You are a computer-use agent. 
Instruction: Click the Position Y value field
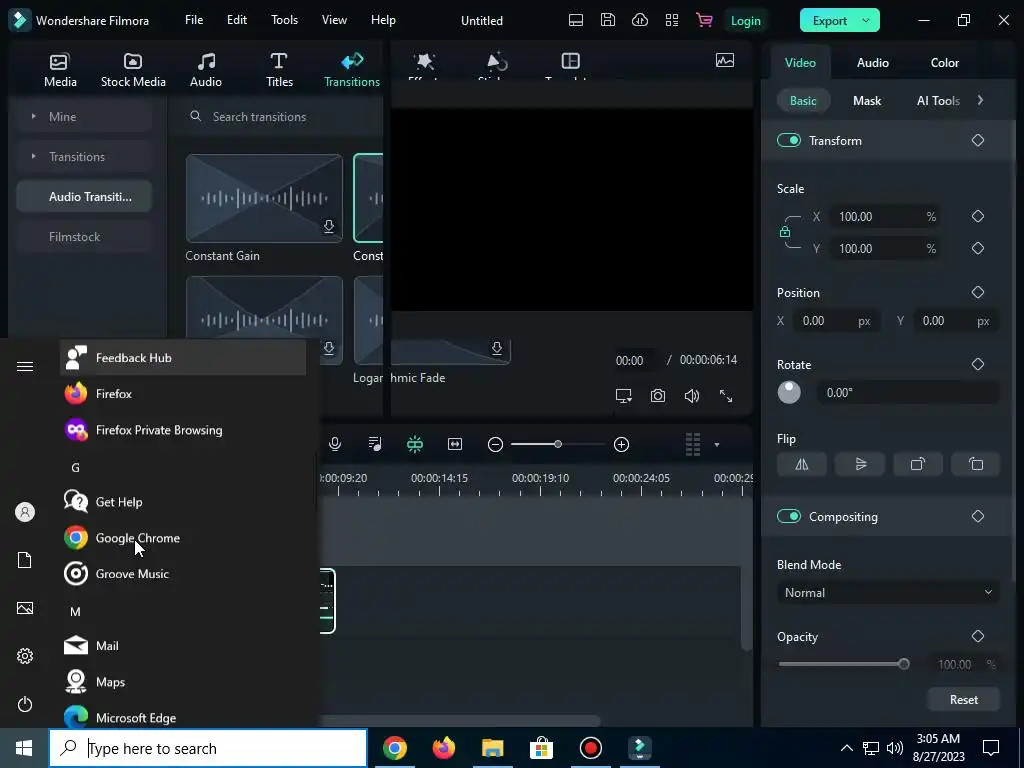click(956, 321)
